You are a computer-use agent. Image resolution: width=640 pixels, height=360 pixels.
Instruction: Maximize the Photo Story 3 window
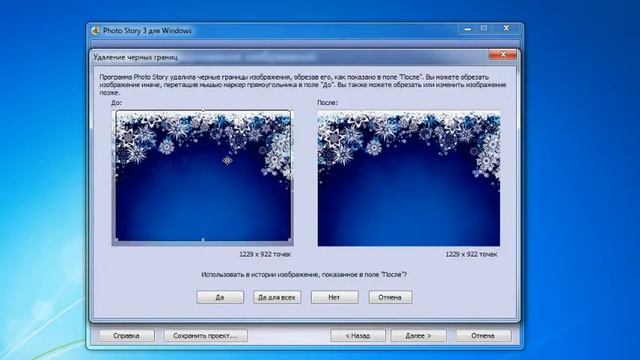pos(484,29)
